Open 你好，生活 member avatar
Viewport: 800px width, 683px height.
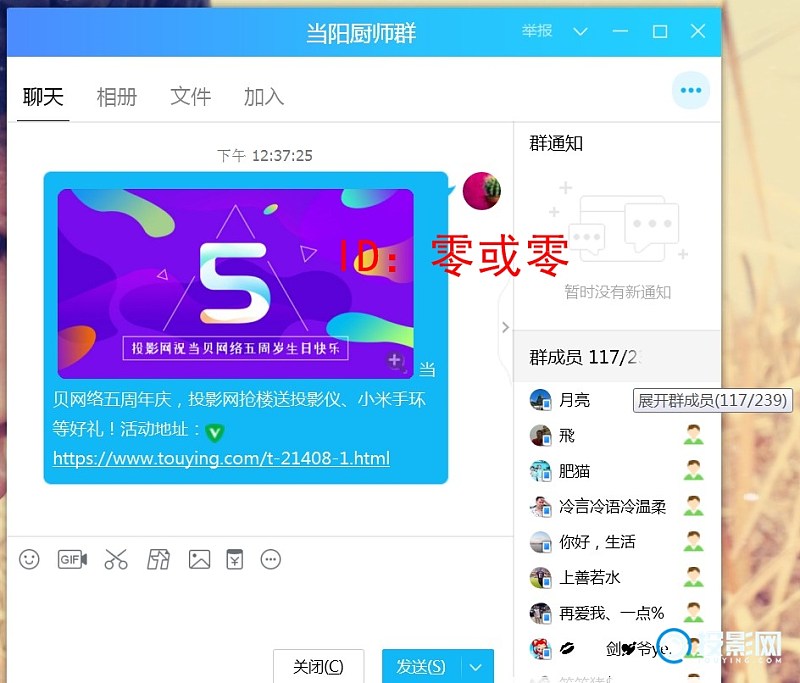(x=540, y=542)
